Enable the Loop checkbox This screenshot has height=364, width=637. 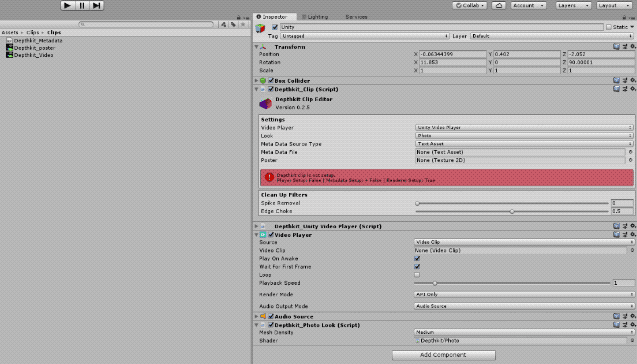point(417,275)
